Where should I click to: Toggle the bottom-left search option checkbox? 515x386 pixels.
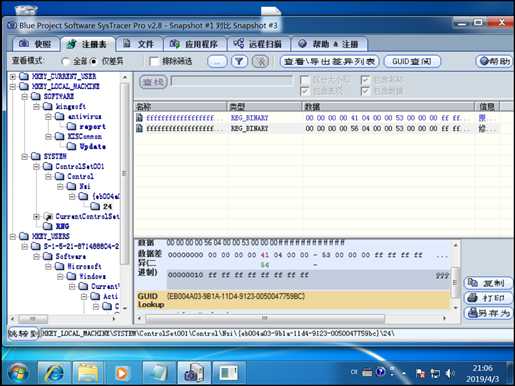click(x=305, y=91)
